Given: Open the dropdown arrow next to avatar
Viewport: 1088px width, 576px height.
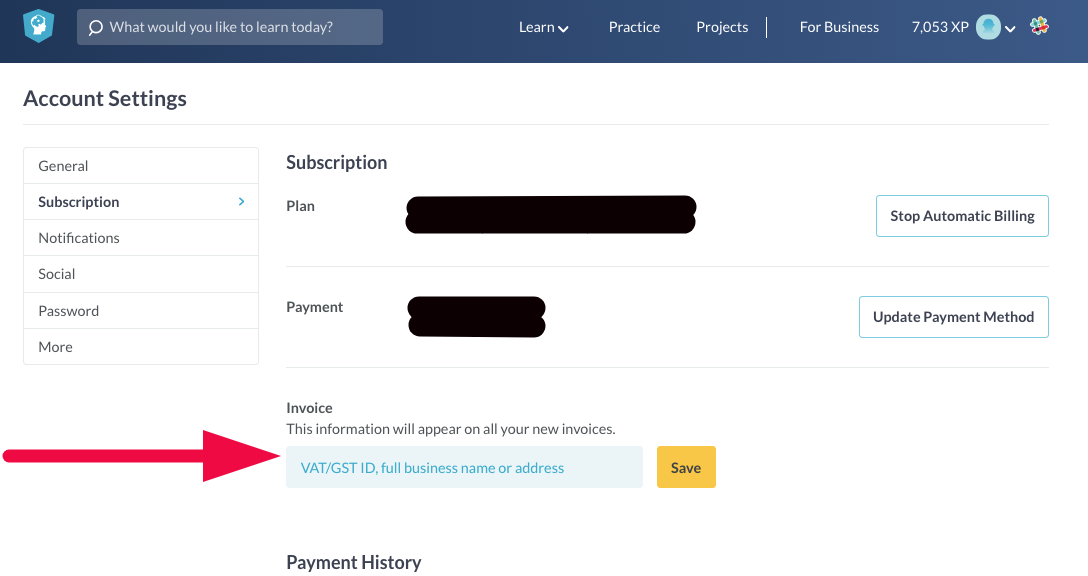Looking at the screenshot, I should pos(1010,29).
